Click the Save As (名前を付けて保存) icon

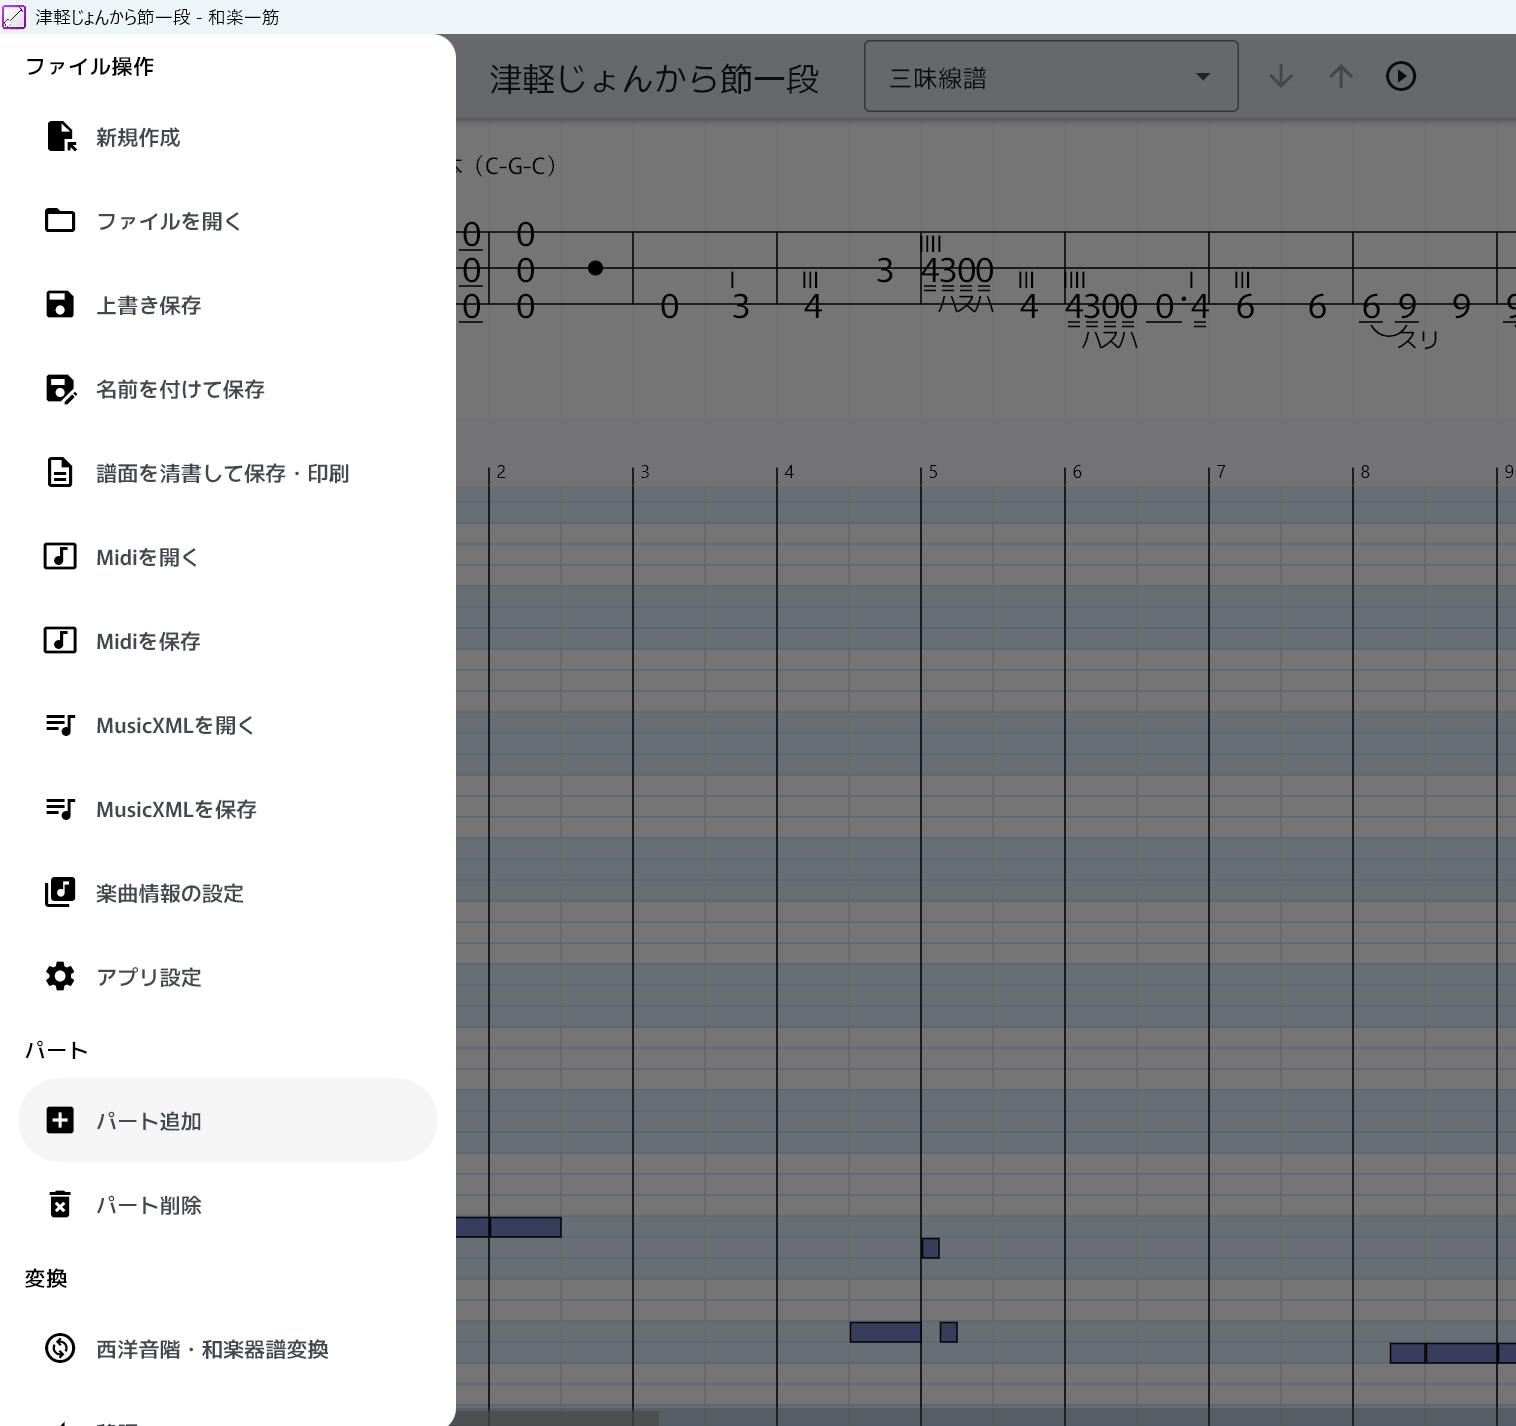[61, 389]
